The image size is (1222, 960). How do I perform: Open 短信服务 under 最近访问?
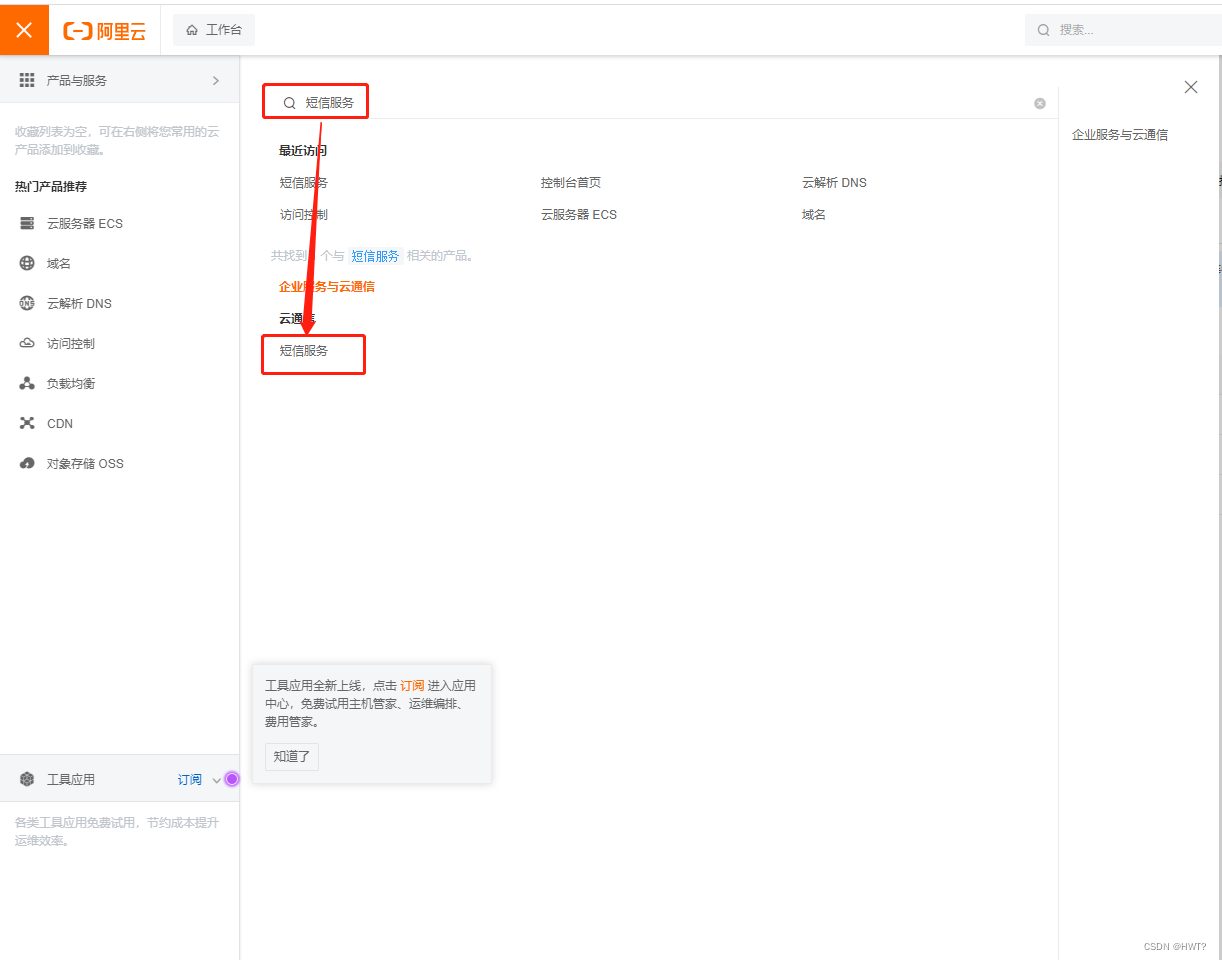pyautogui.click(x=304, y=183)
